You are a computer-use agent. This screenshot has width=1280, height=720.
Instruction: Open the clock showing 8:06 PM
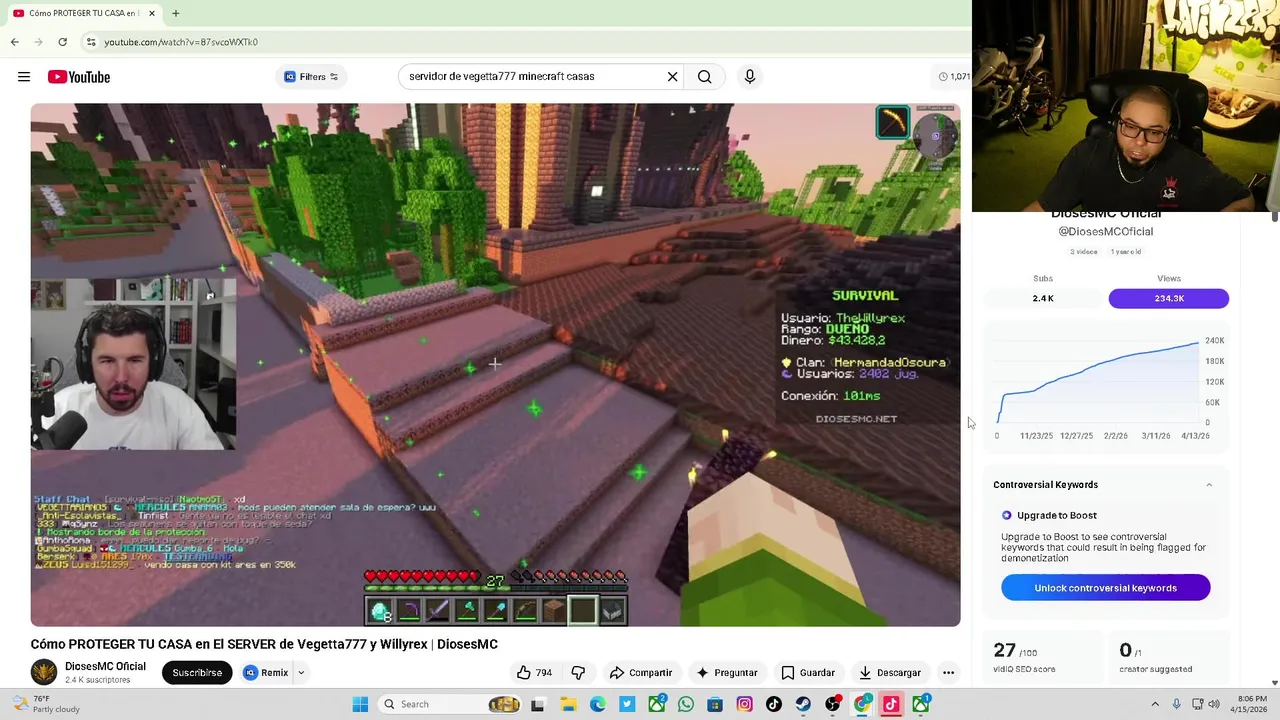point(1252,704)
